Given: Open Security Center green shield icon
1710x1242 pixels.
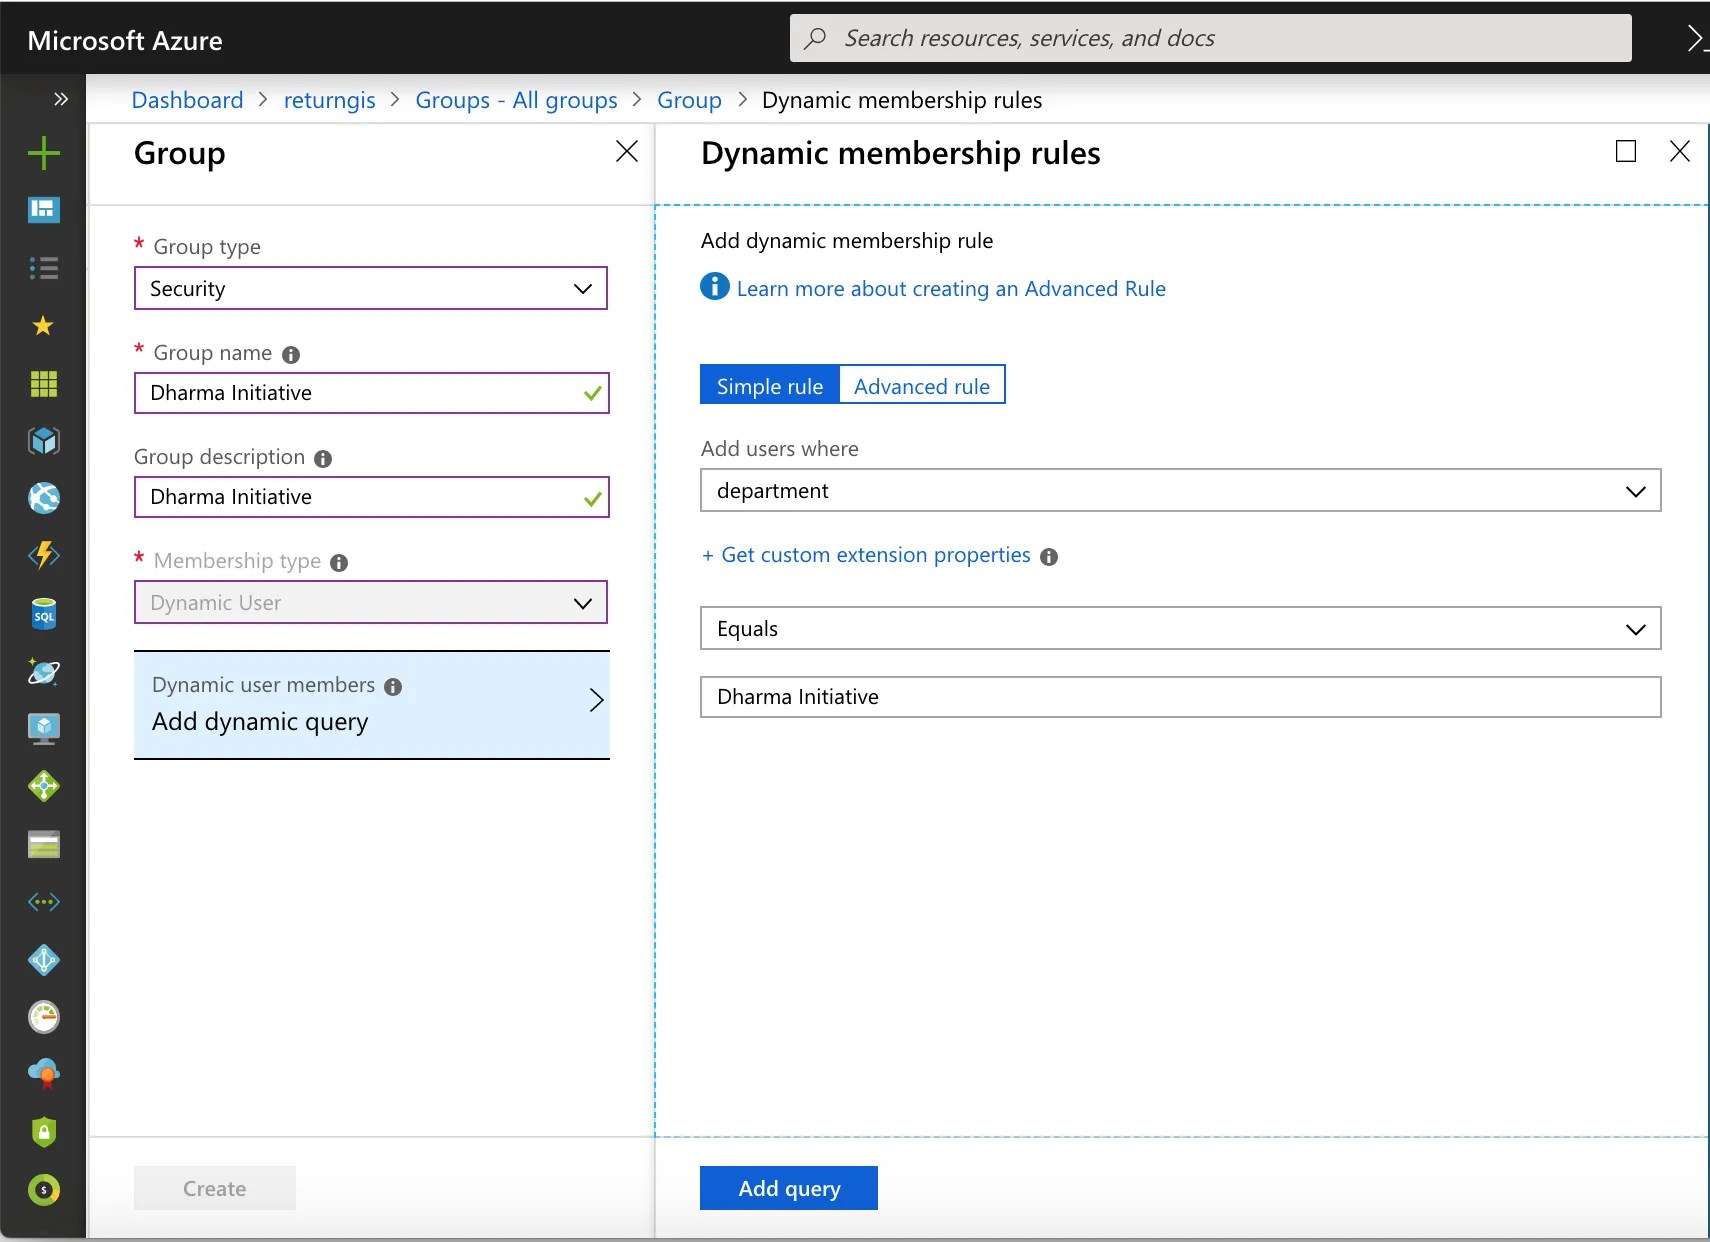Looking at the screenshot, I should tap(44, 1132).
